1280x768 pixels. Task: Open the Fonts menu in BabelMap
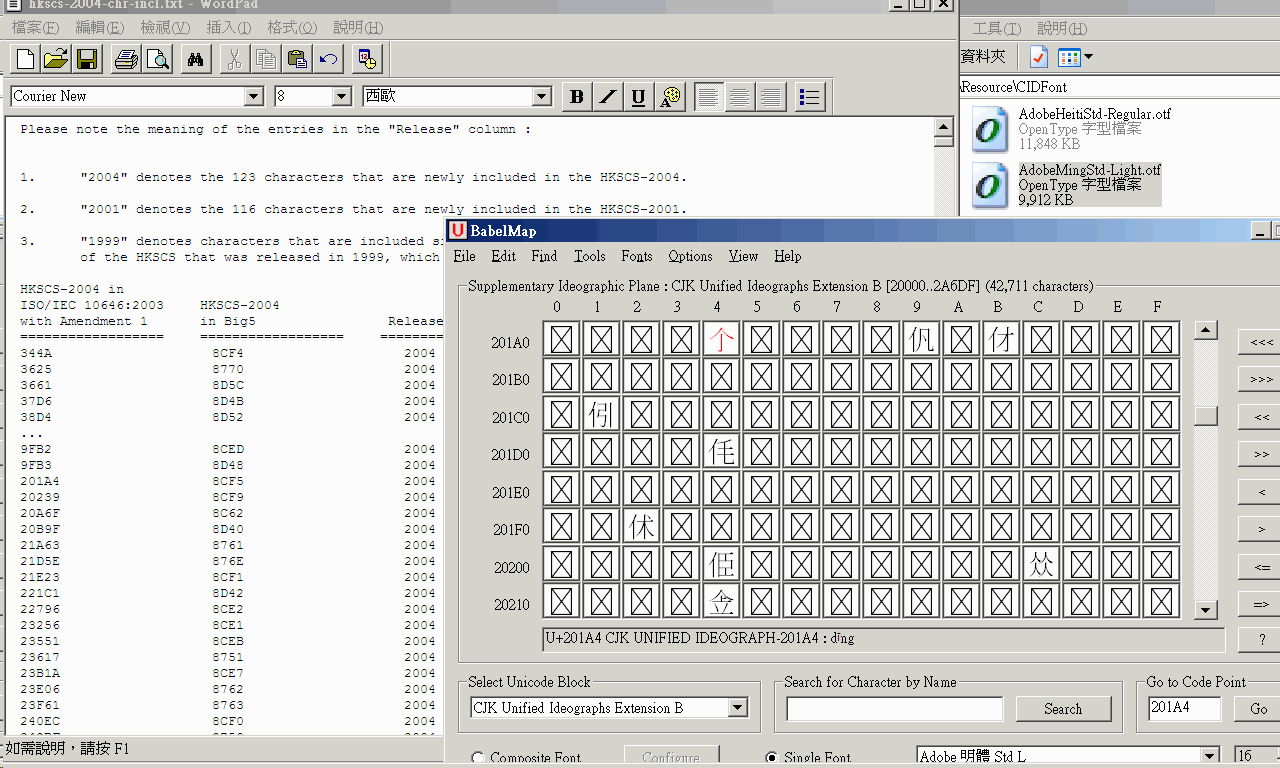pos(636,256)
